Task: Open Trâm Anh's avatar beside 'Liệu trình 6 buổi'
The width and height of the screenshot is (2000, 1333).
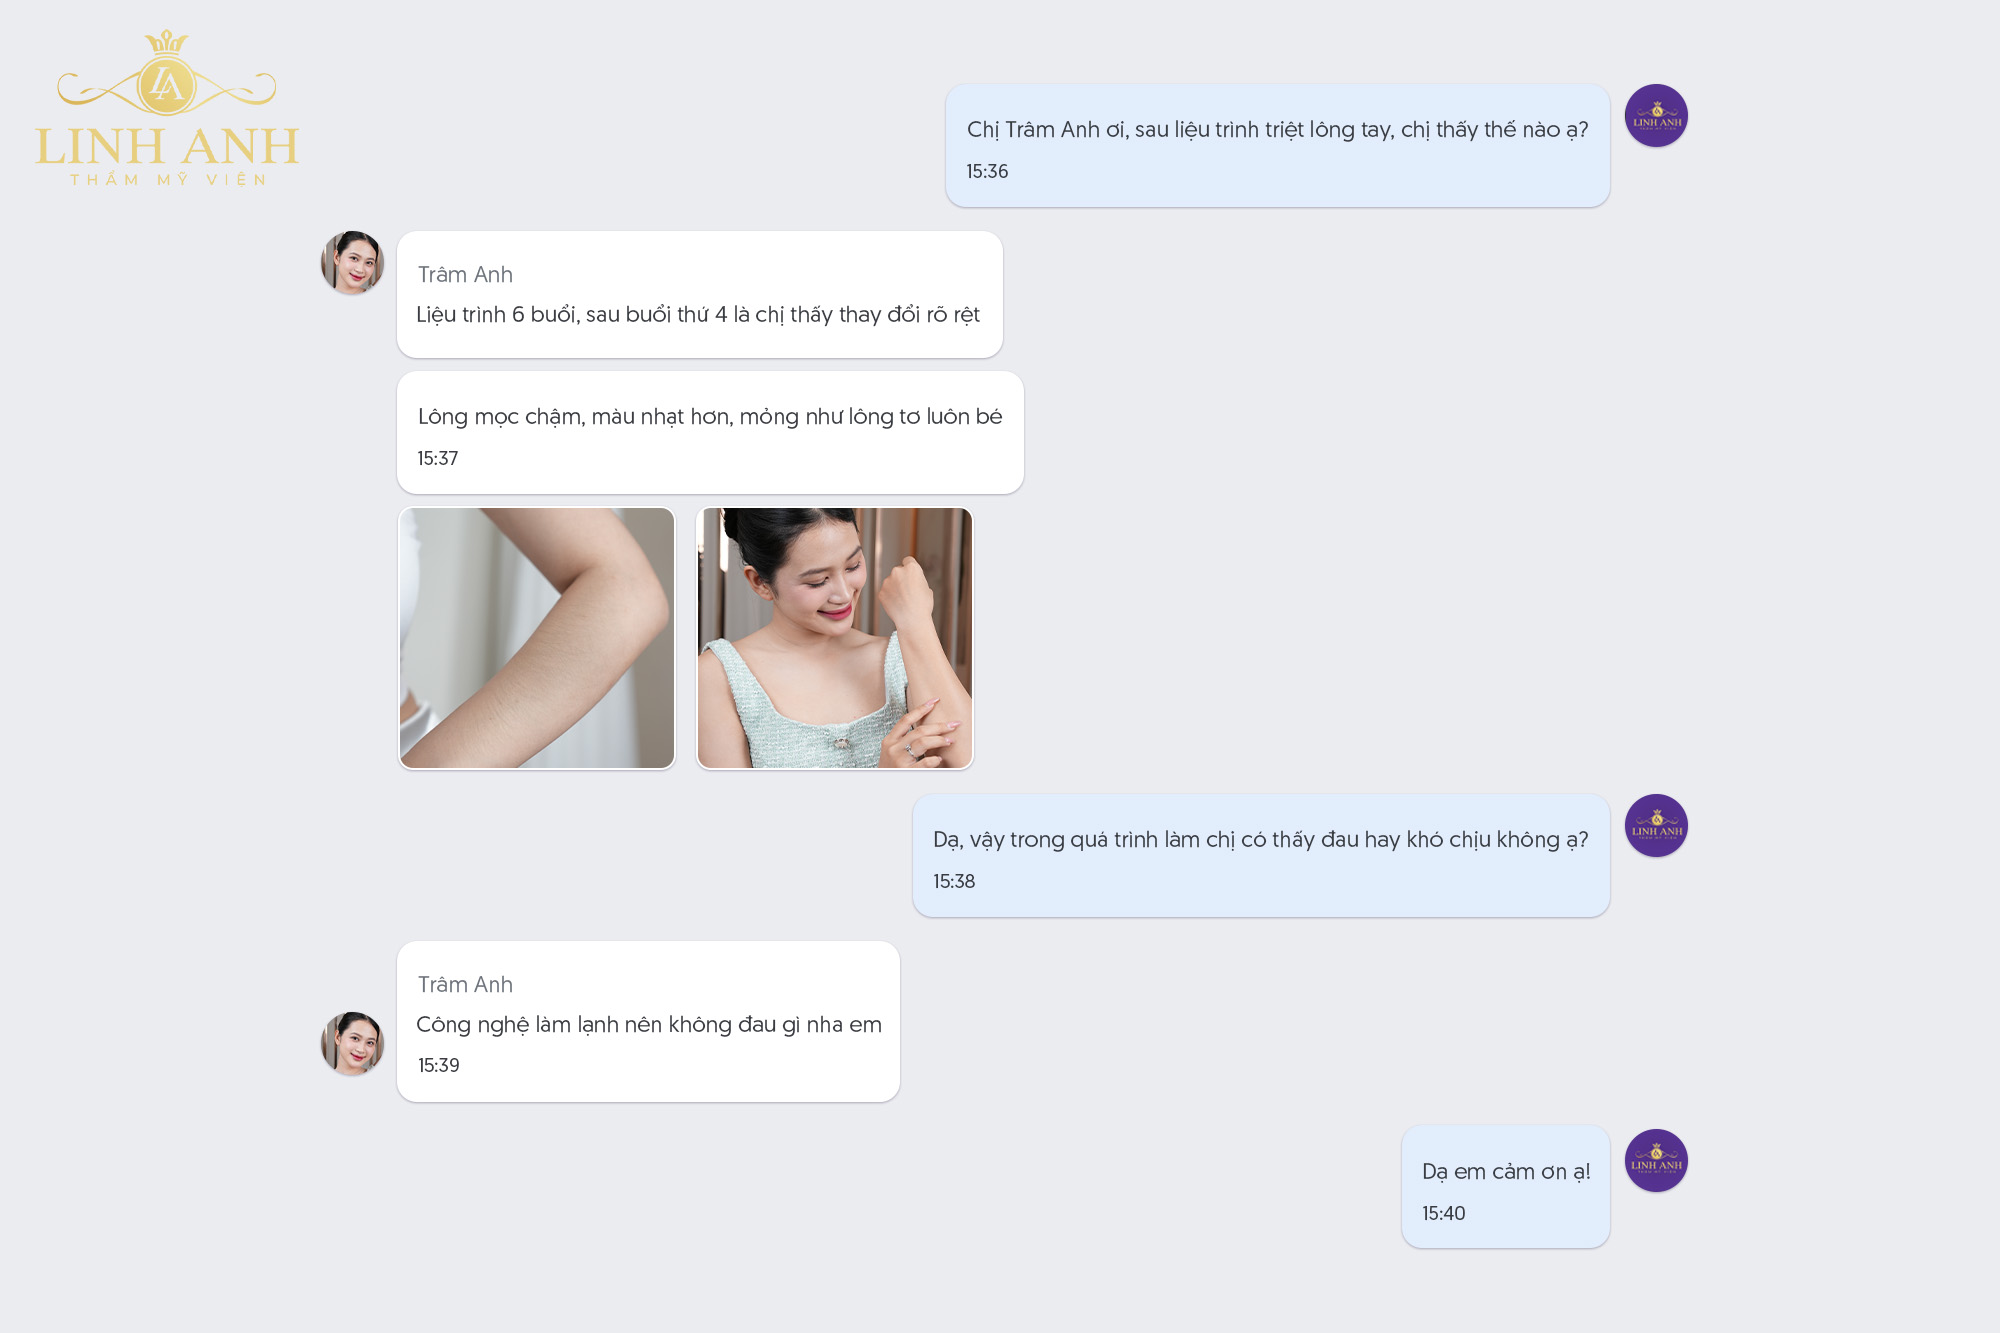Action: pyautogui.click(x=352, y=263)
